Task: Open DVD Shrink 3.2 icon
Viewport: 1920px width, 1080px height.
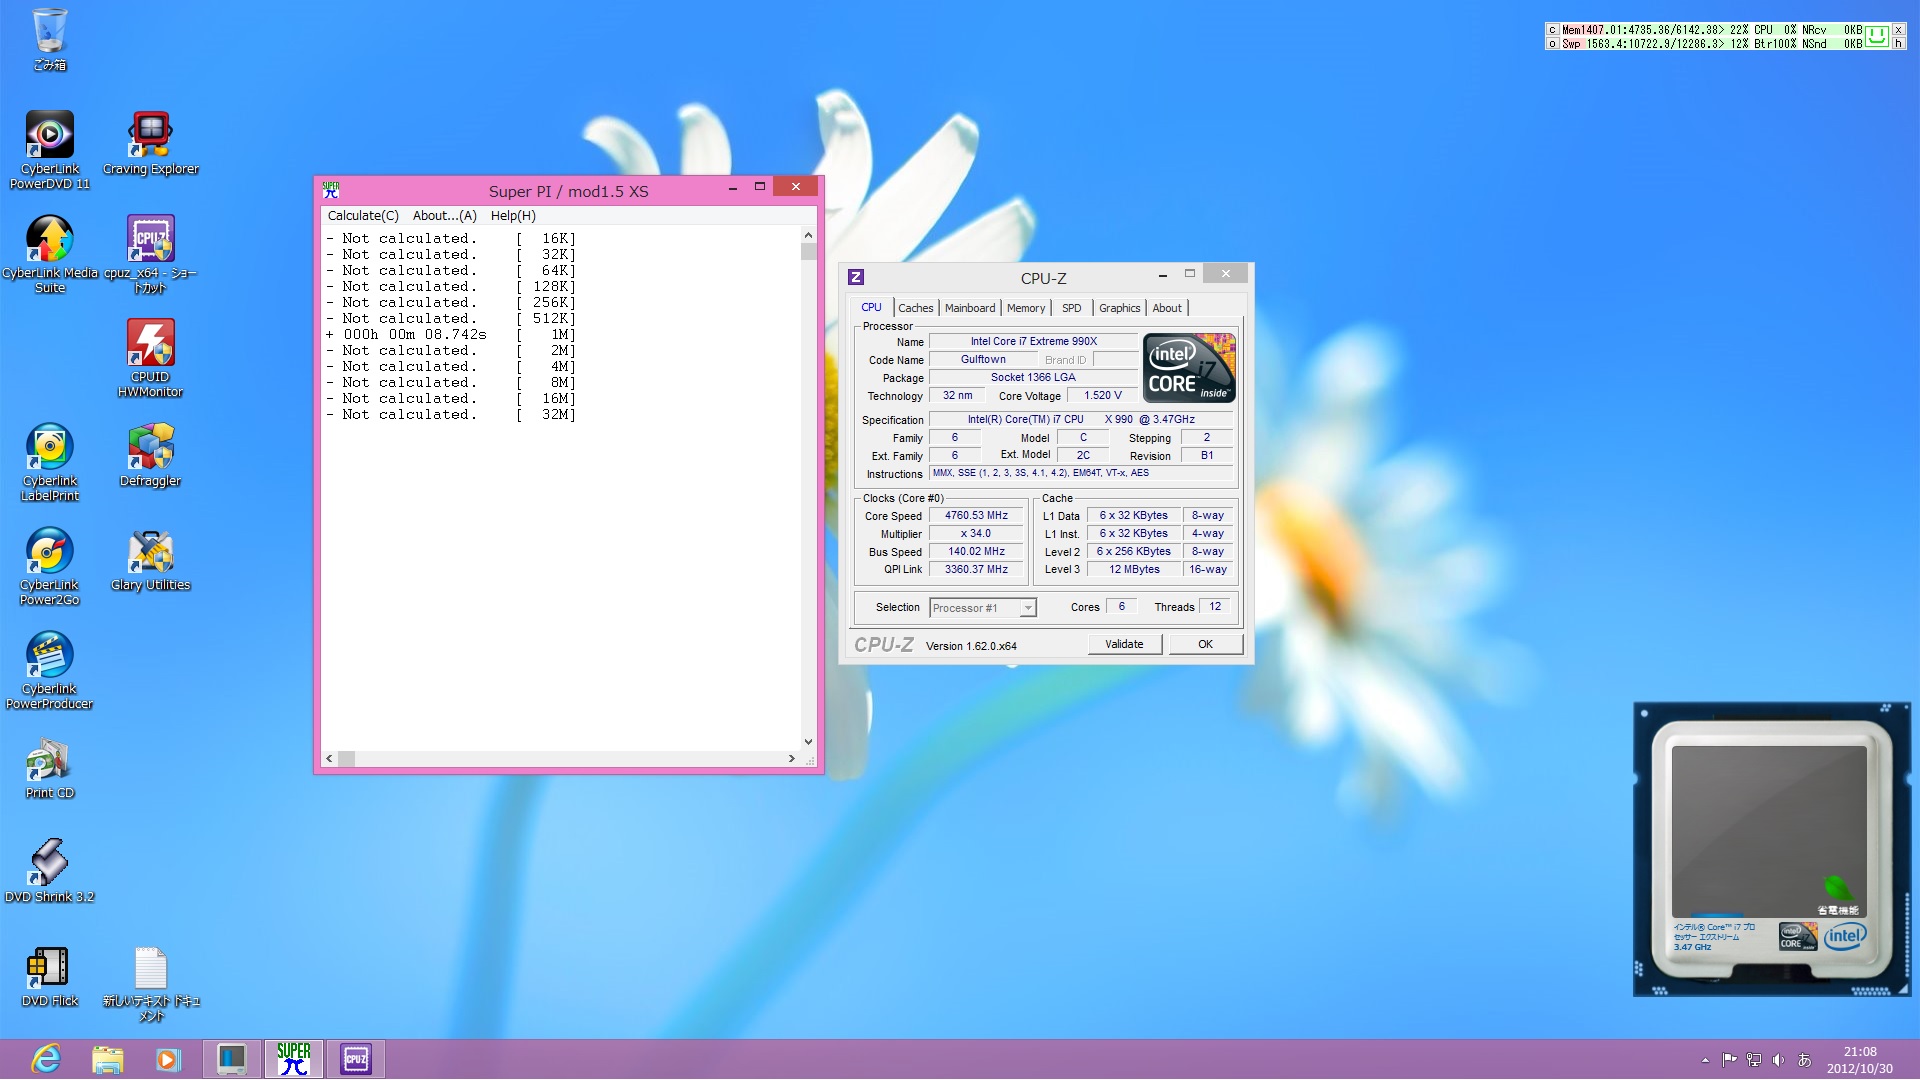Action: 49,863
